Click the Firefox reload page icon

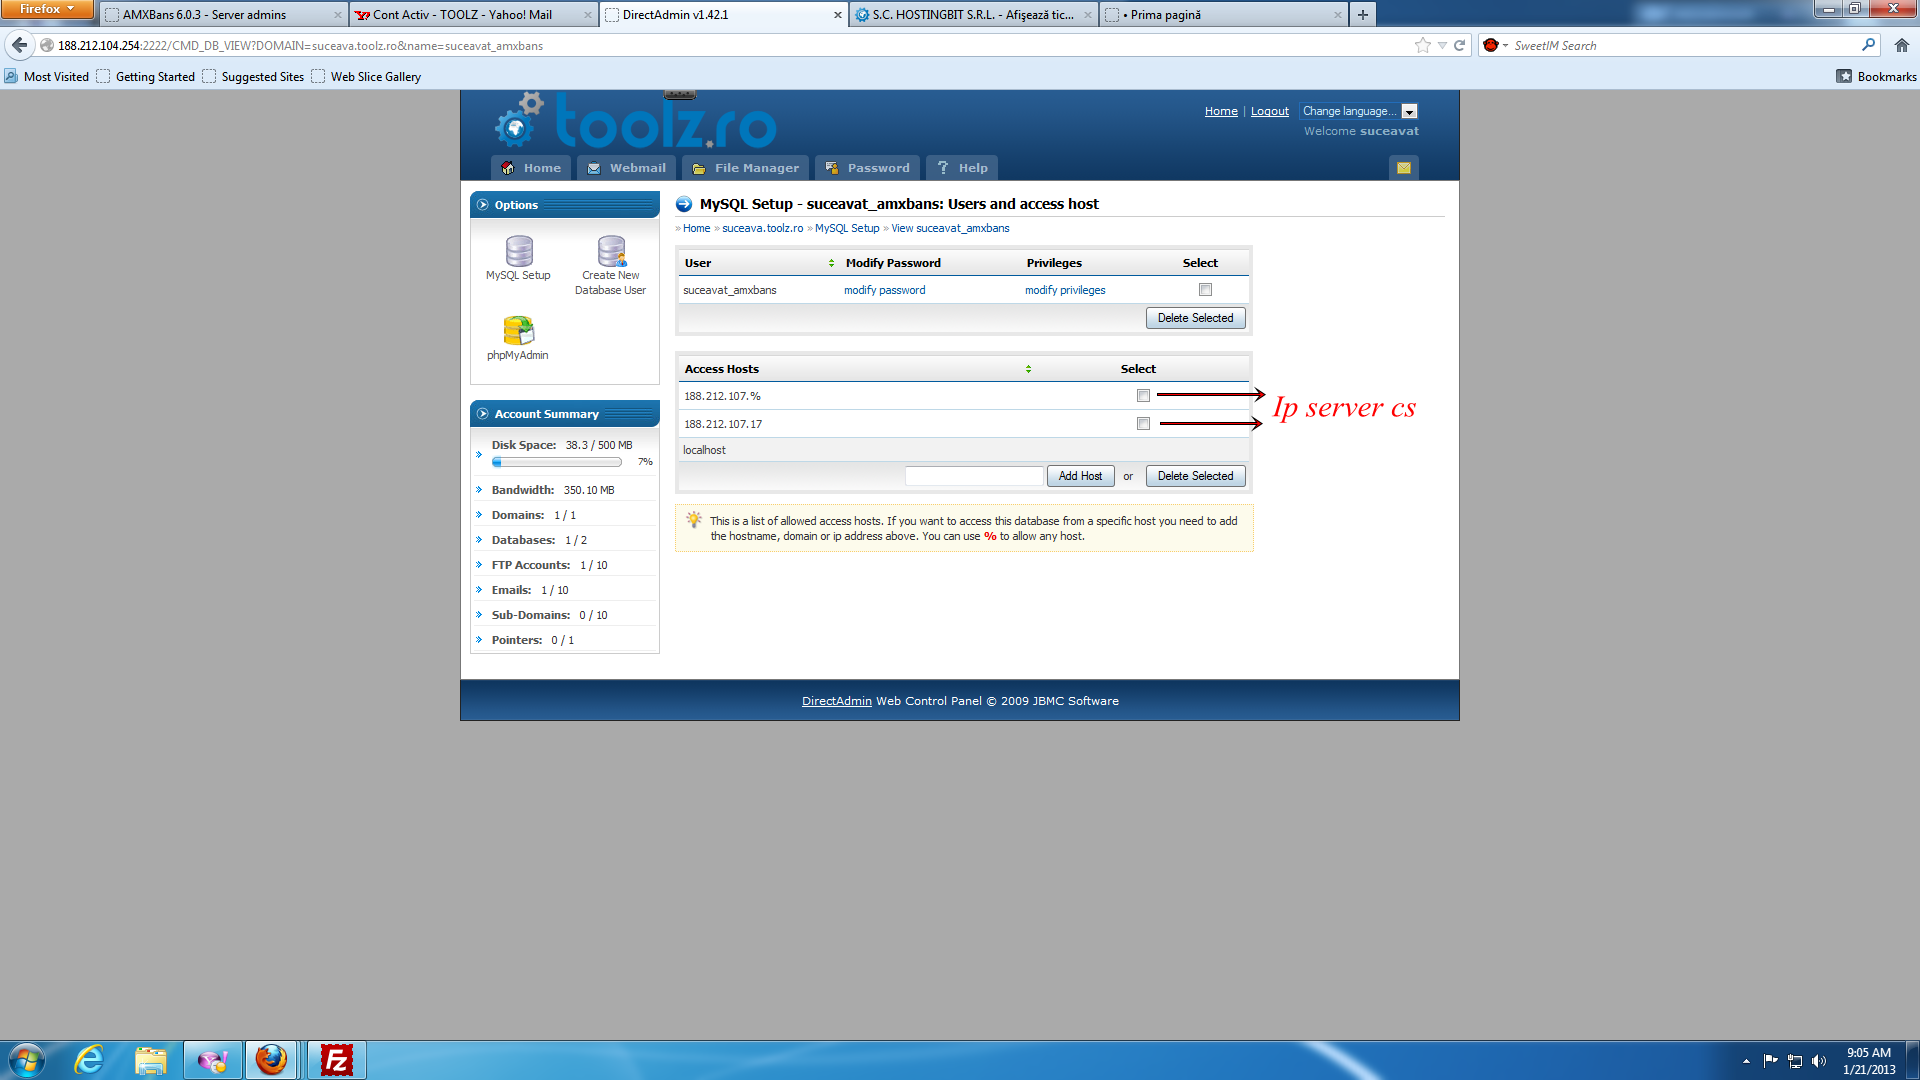pyautogui.click(x=1459, y=45)
